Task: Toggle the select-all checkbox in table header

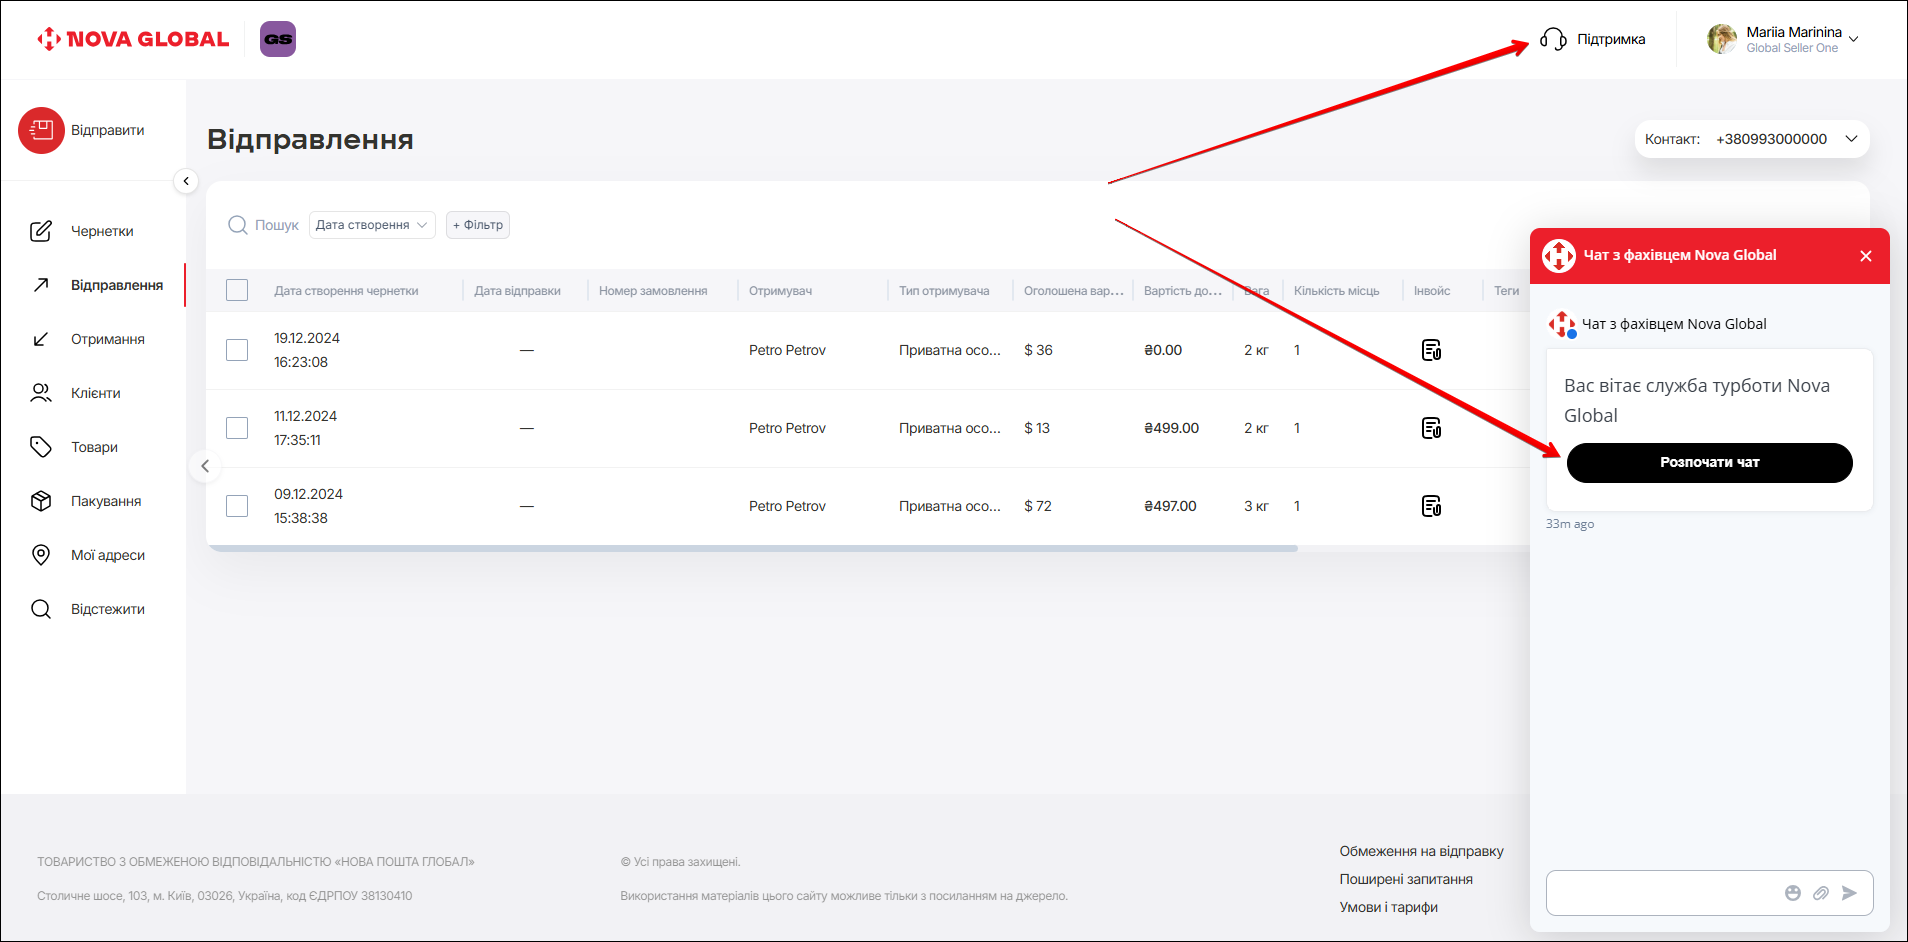Action: (237, 290)
